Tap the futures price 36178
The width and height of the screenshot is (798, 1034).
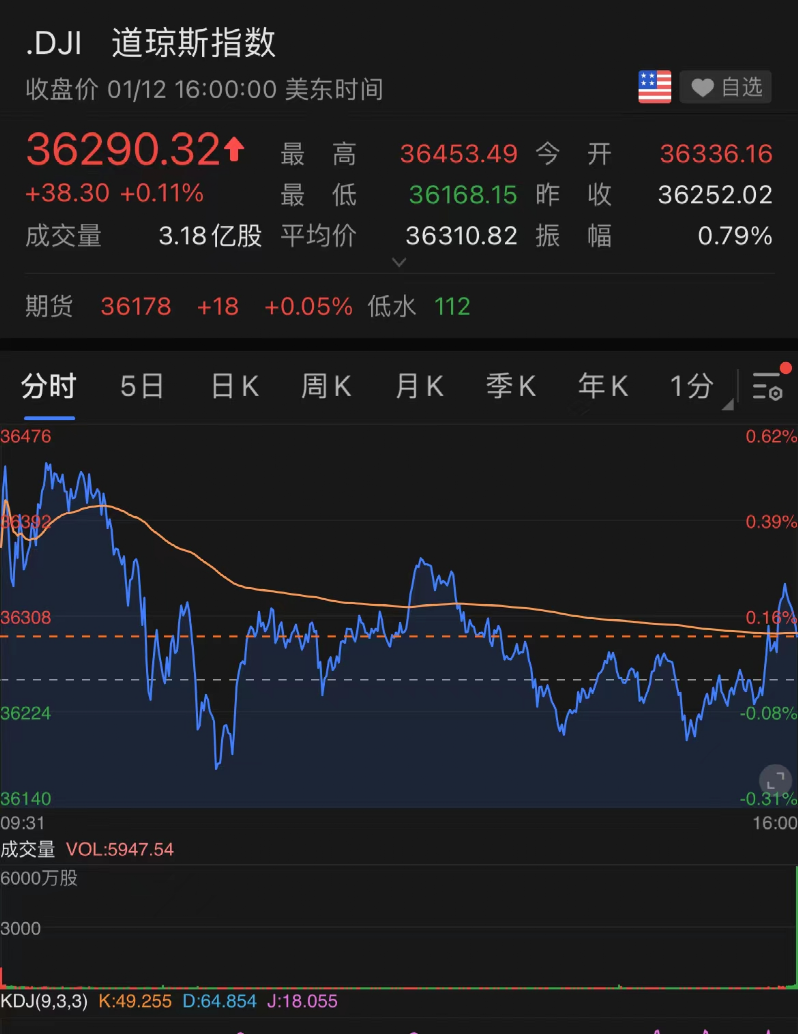pyautogui.click(x=136, y=307)
